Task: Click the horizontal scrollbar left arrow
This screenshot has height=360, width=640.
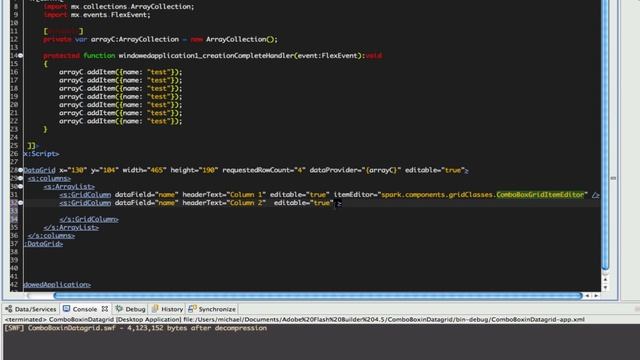Action: click(x=587, y=296)
